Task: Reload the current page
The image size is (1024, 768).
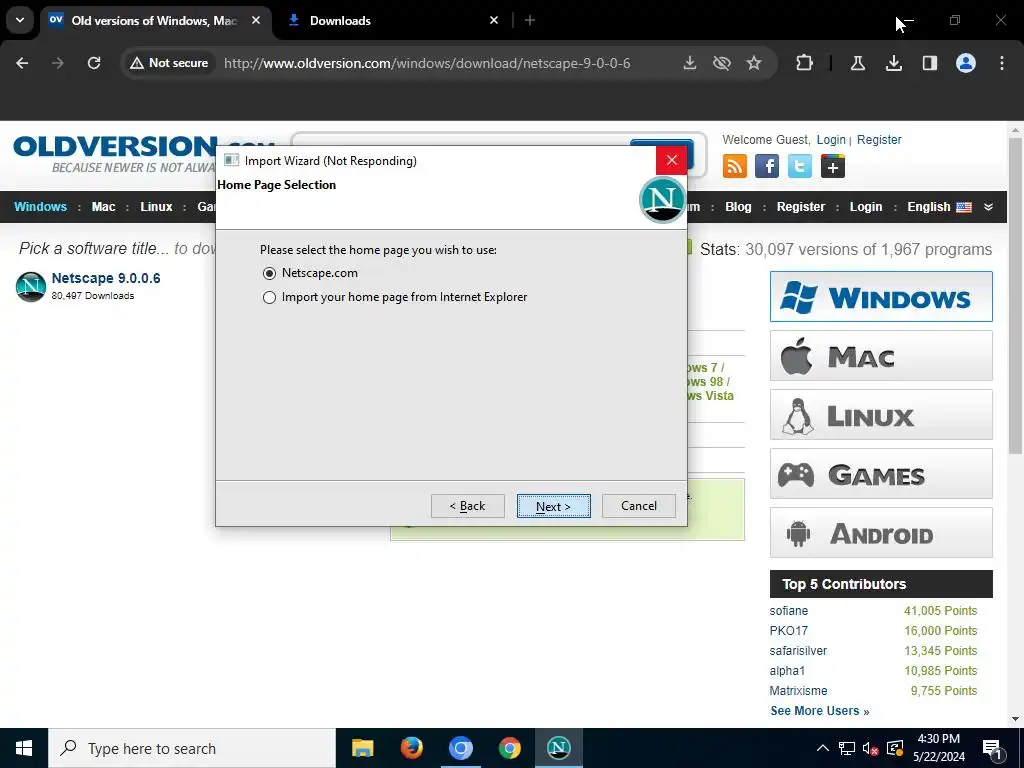Action: pos(94,63)
